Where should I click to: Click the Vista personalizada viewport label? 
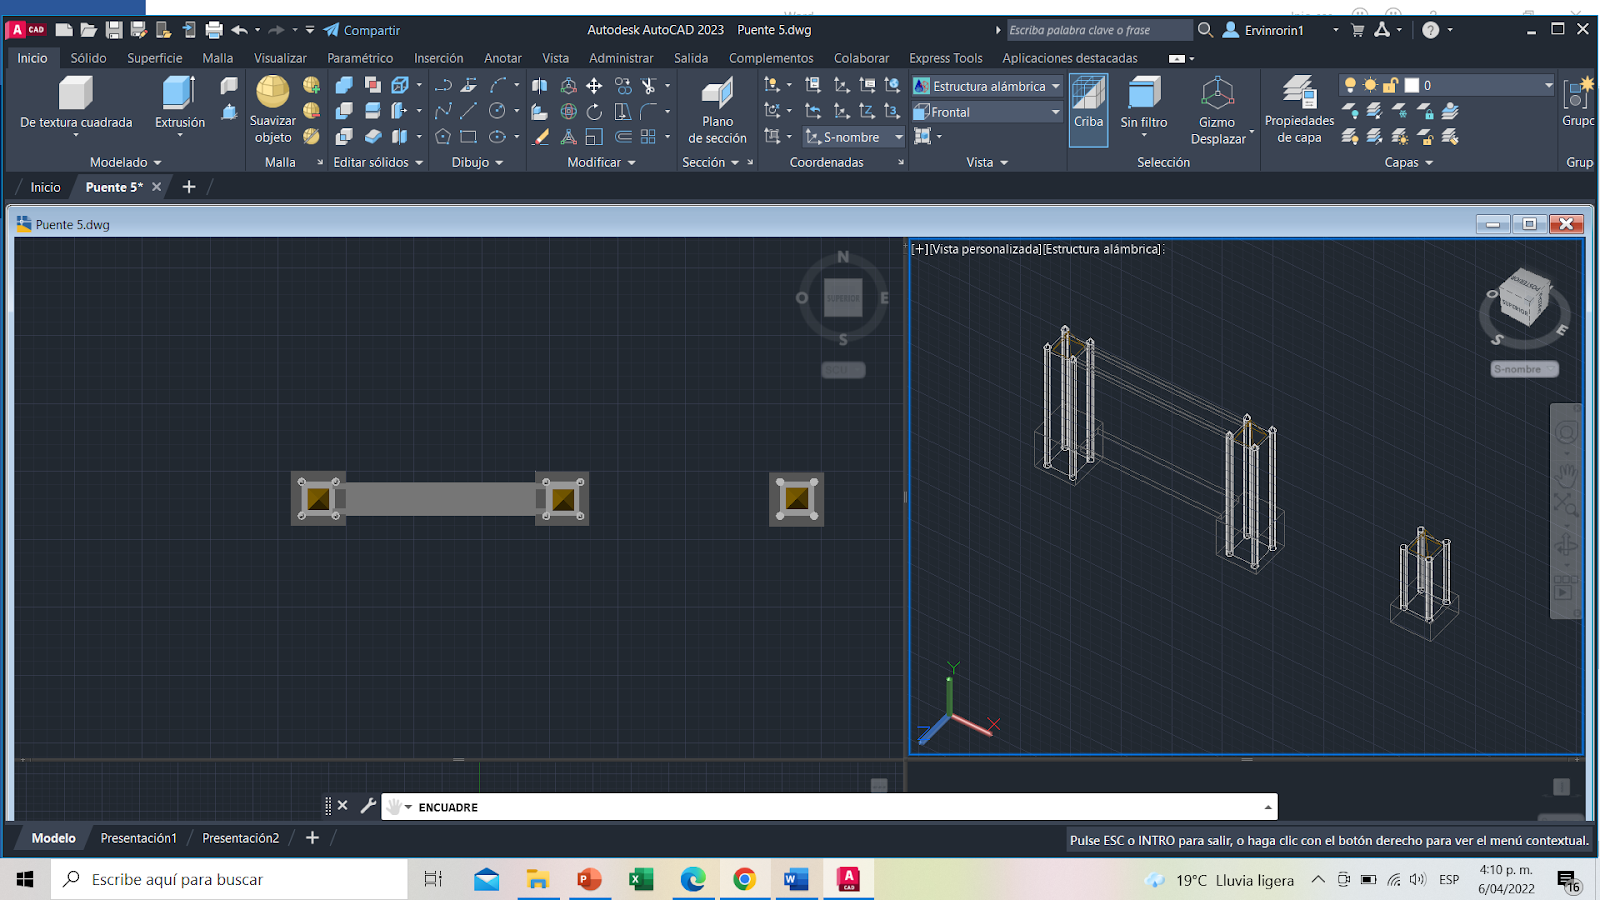(985, 249)
